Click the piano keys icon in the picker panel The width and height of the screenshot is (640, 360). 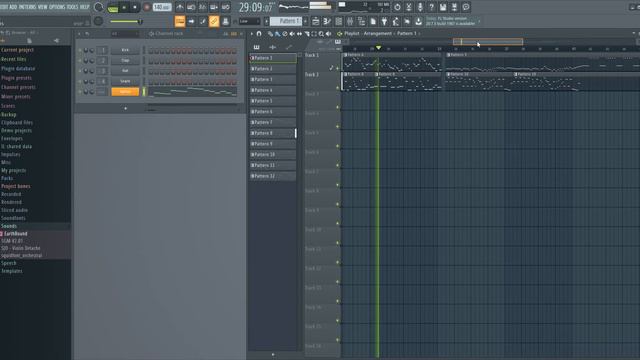(256, 47)
